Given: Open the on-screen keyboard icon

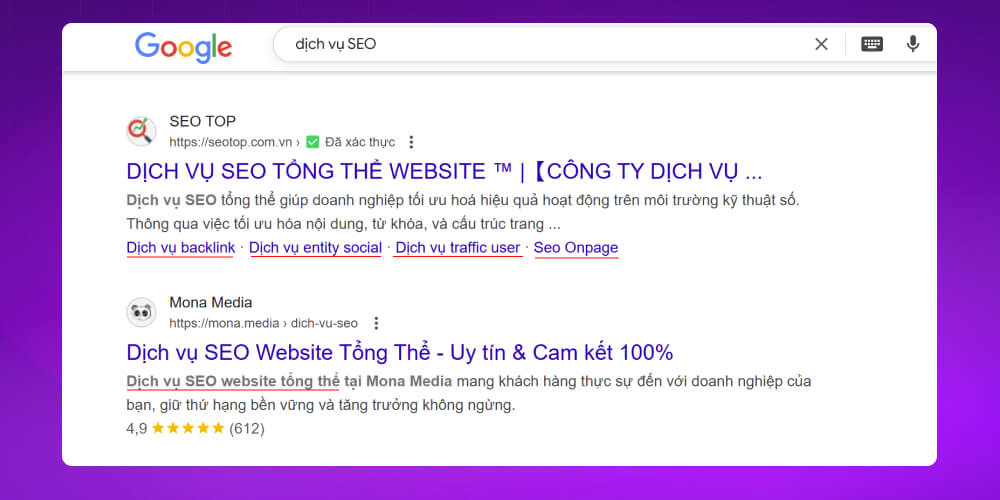Looking at the screenshot, I should [872, 44].
